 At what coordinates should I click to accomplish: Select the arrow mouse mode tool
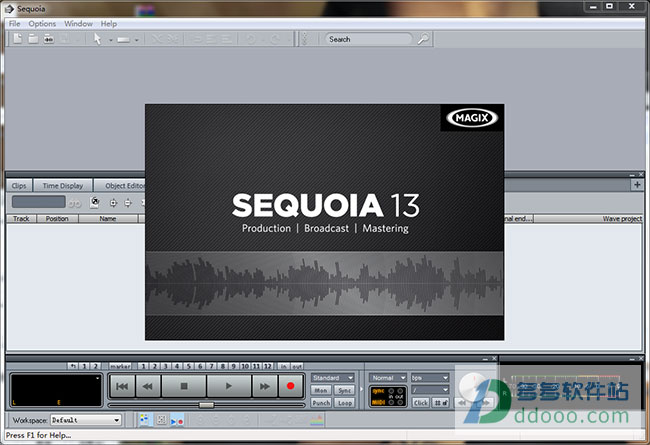pos(97,39)
